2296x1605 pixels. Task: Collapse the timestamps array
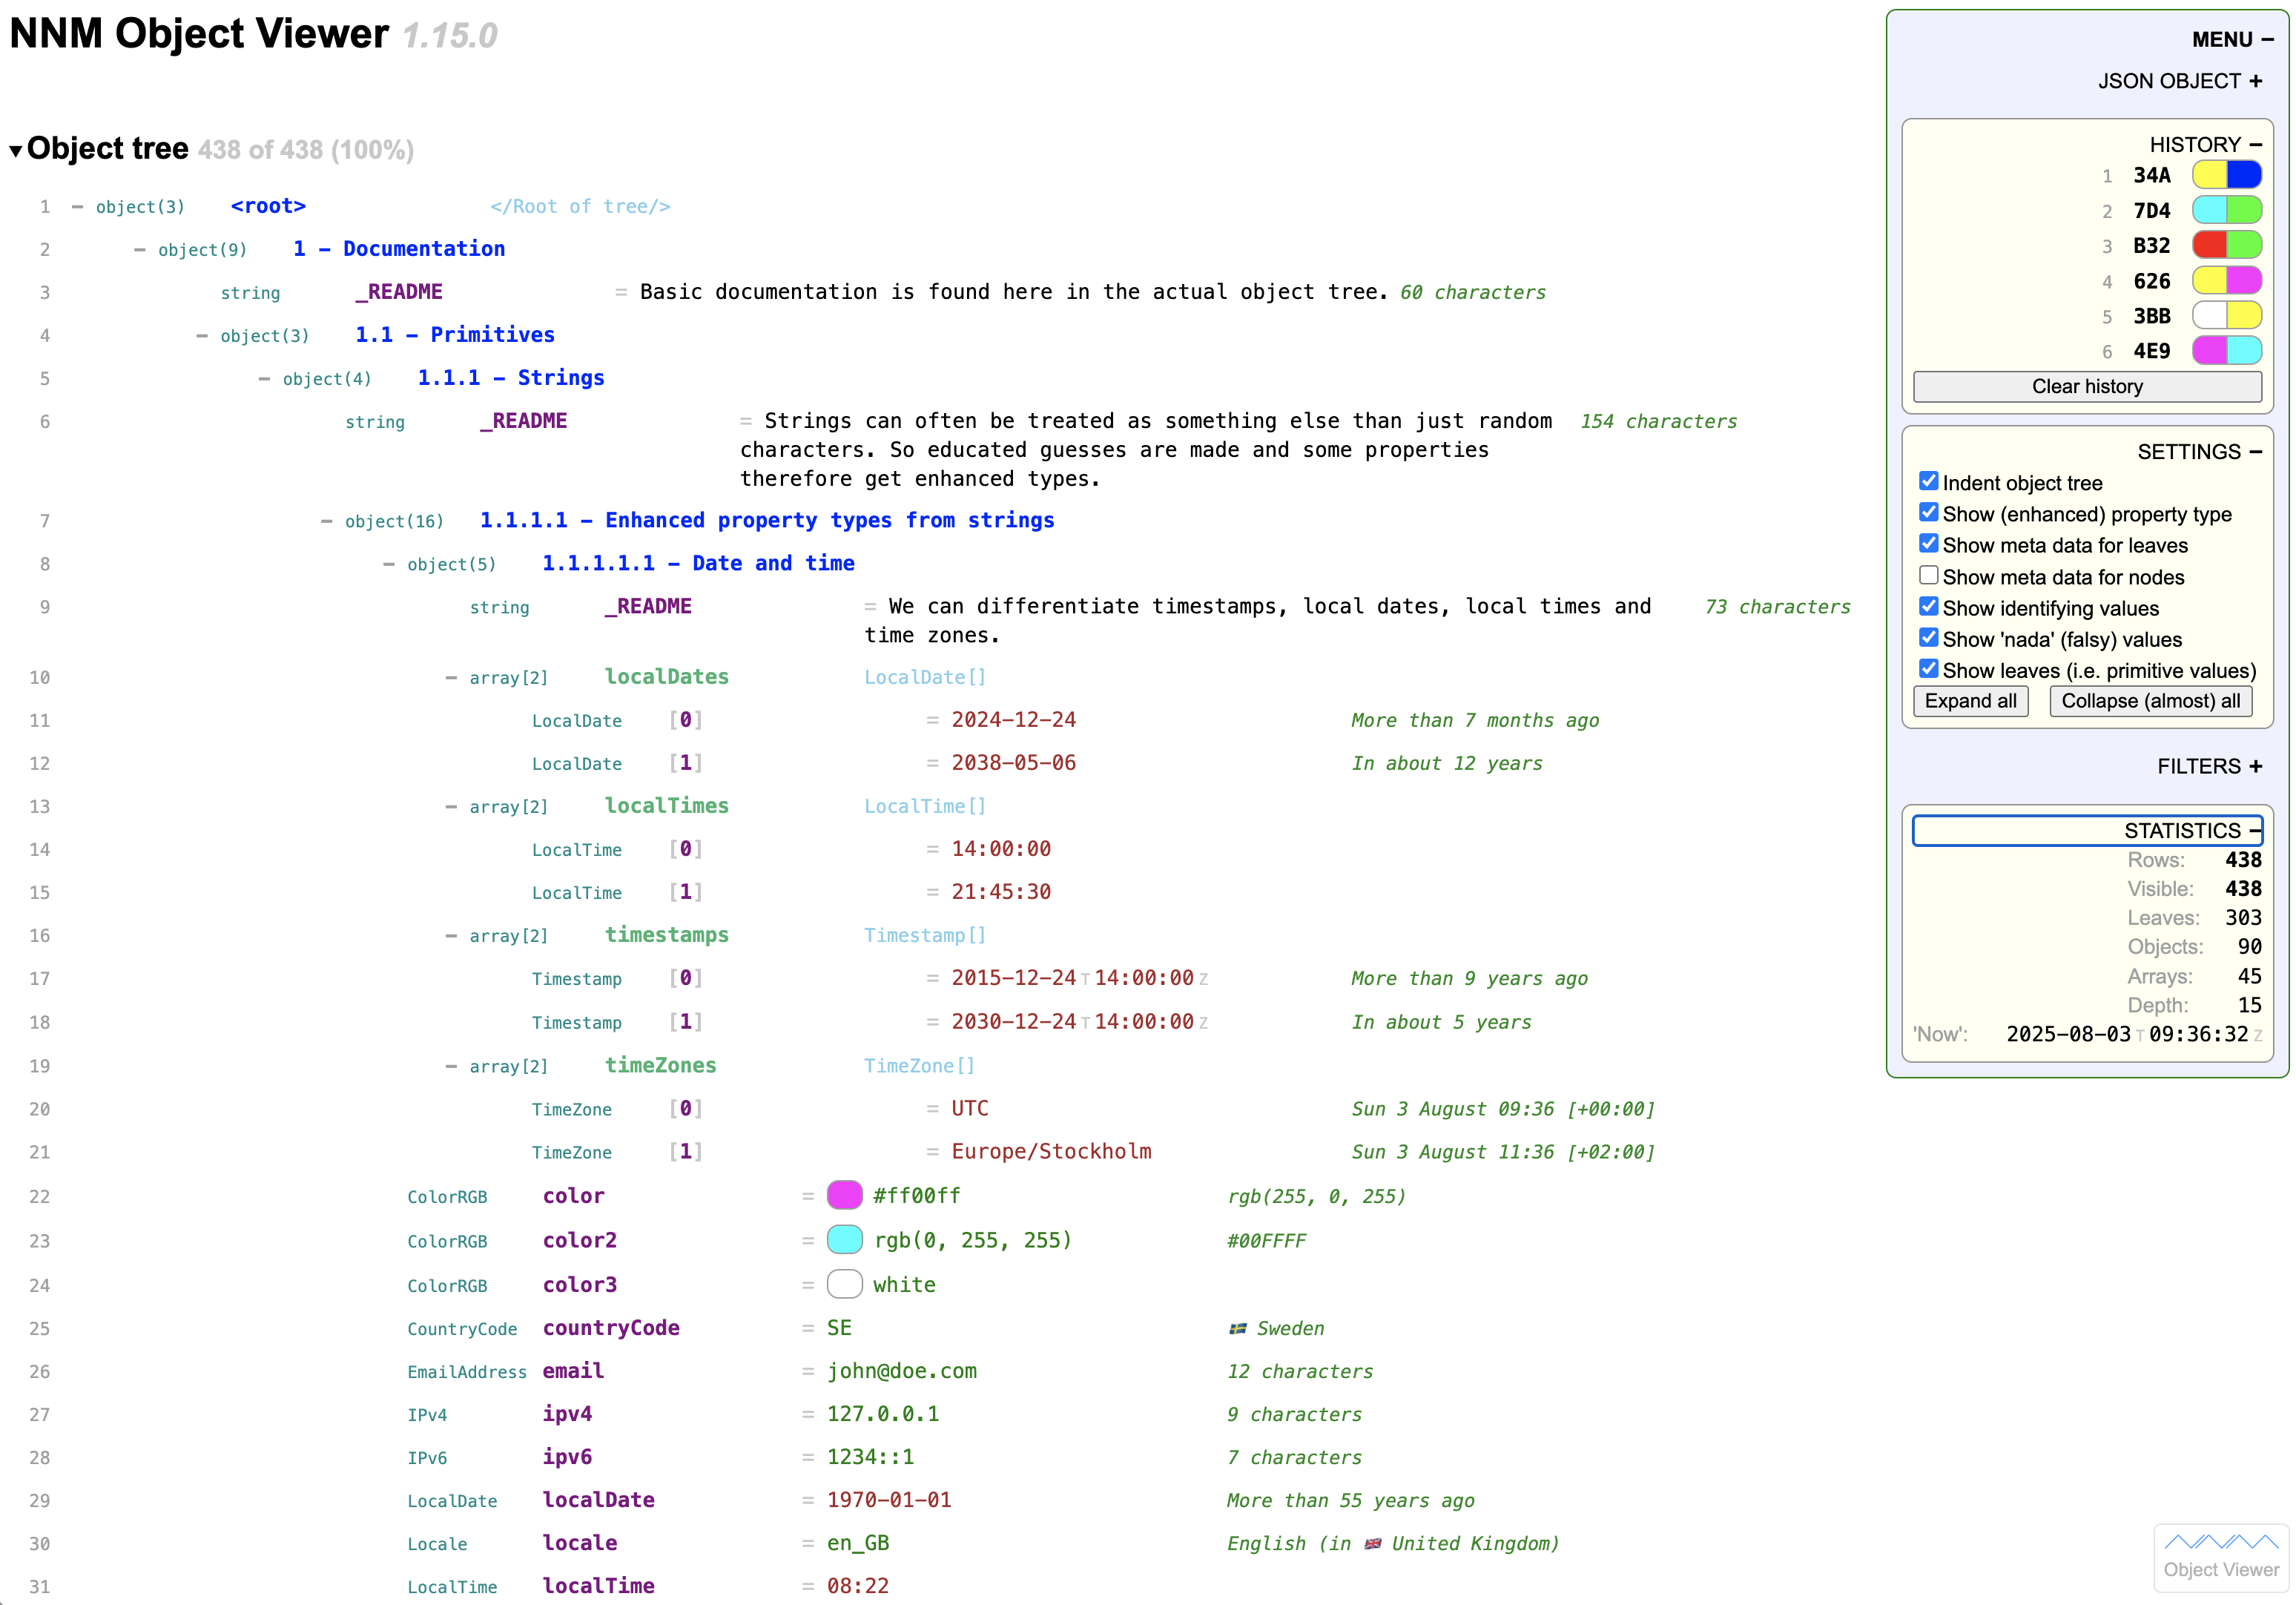[451, 936]
